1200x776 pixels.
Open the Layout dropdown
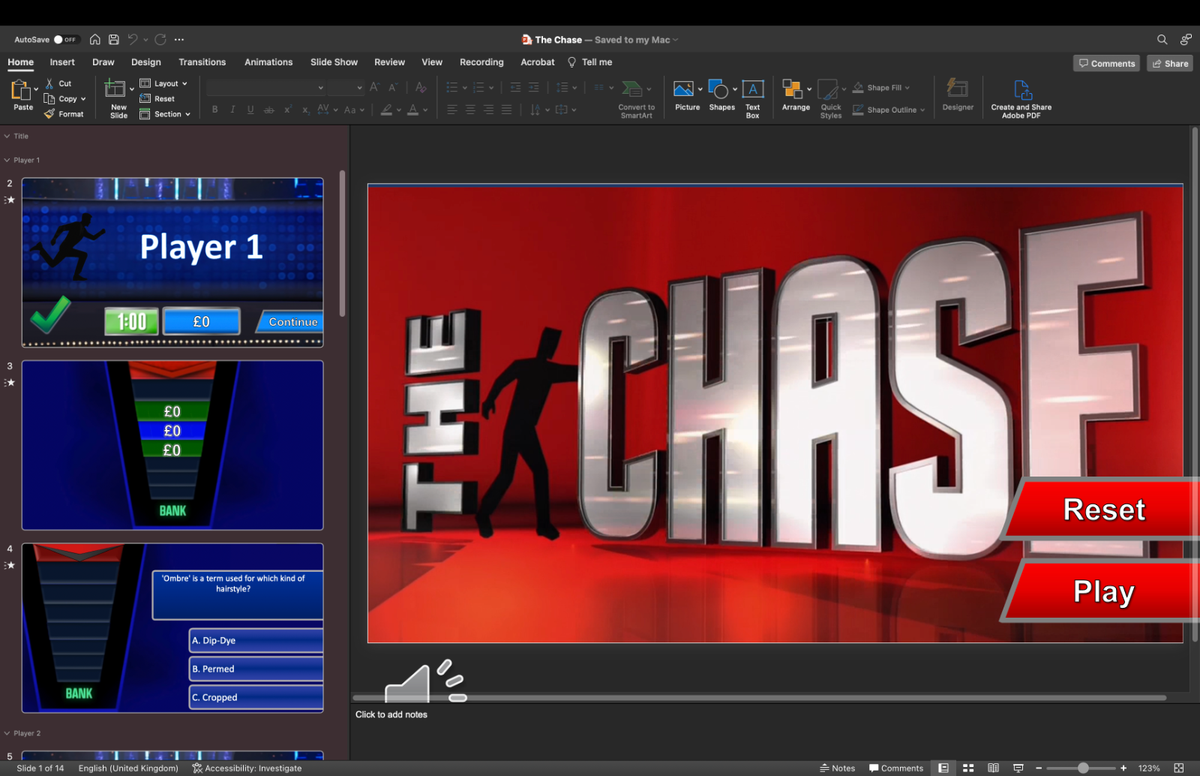point(164,83)
